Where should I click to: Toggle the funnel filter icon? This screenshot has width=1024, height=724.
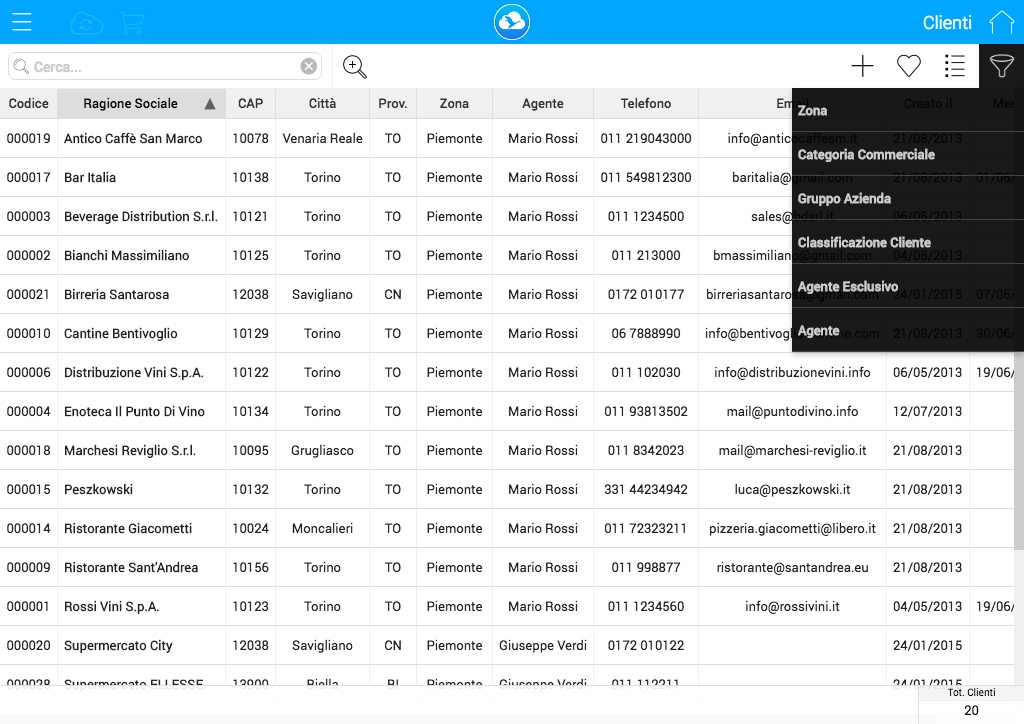[1001, 66]
